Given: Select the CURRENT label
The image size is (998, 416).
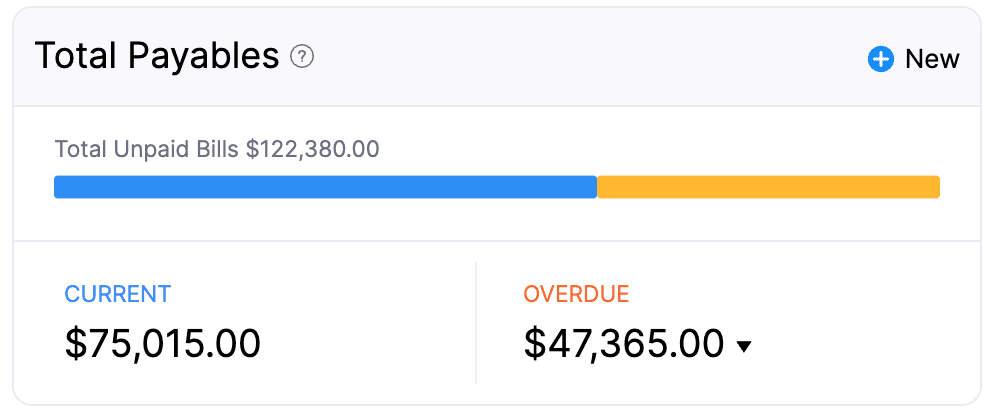Looking at the screenshot, I should [118, 294].
